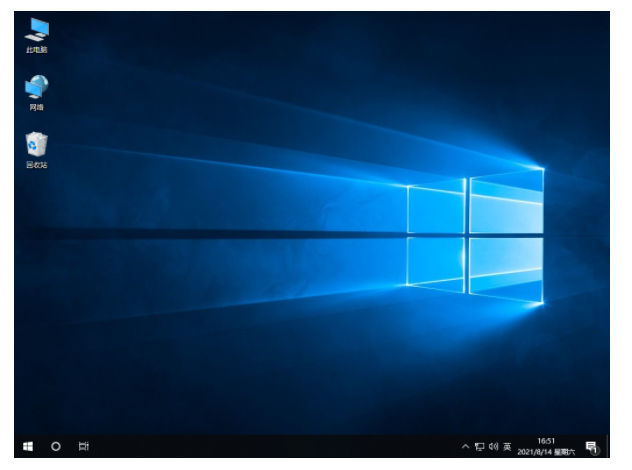Open Task View from the taskbar

[x=85, y=446]
